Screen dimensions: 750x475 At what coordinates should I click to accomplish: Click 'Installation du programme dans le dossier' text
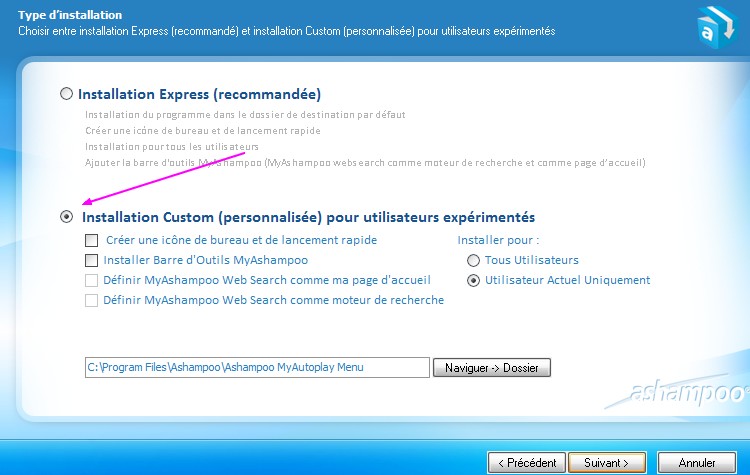point(245,115)
